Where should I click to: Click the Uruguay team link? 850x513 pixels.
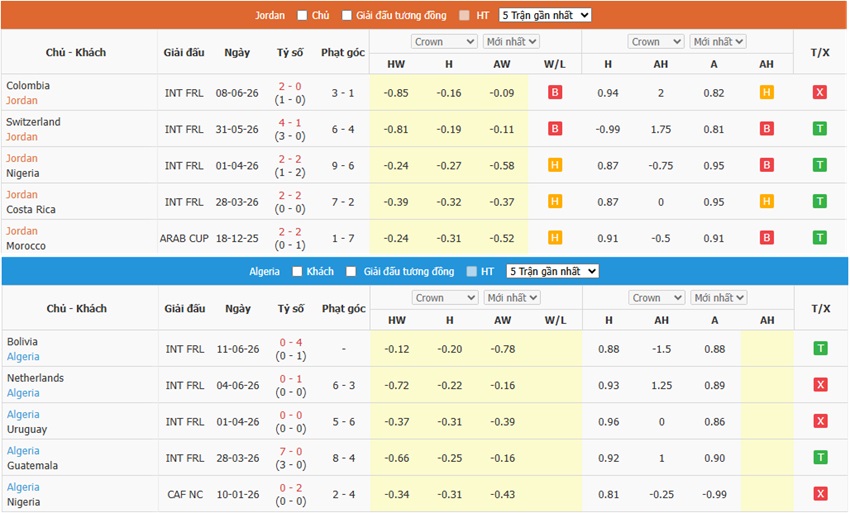click(27, 429)
